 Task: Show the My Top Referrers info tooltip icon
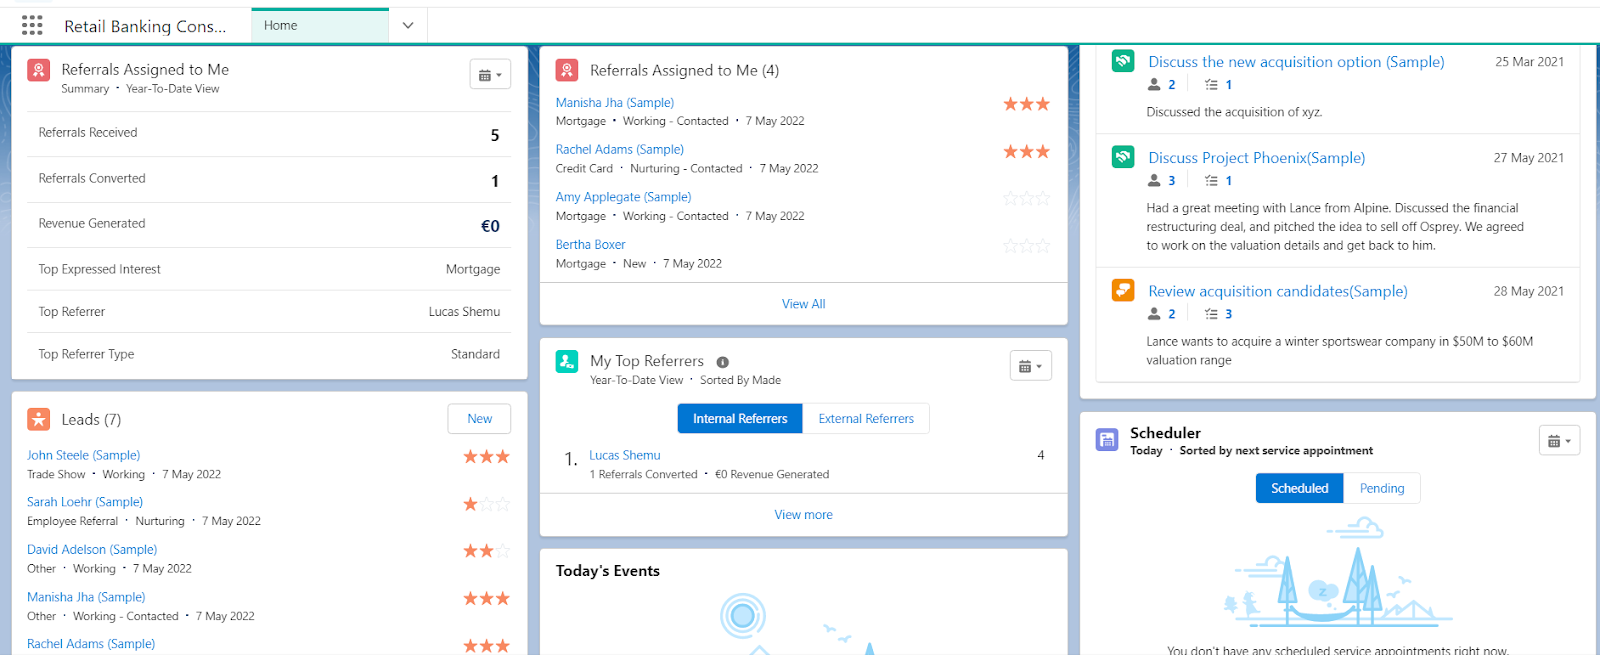tap(723, 362)
